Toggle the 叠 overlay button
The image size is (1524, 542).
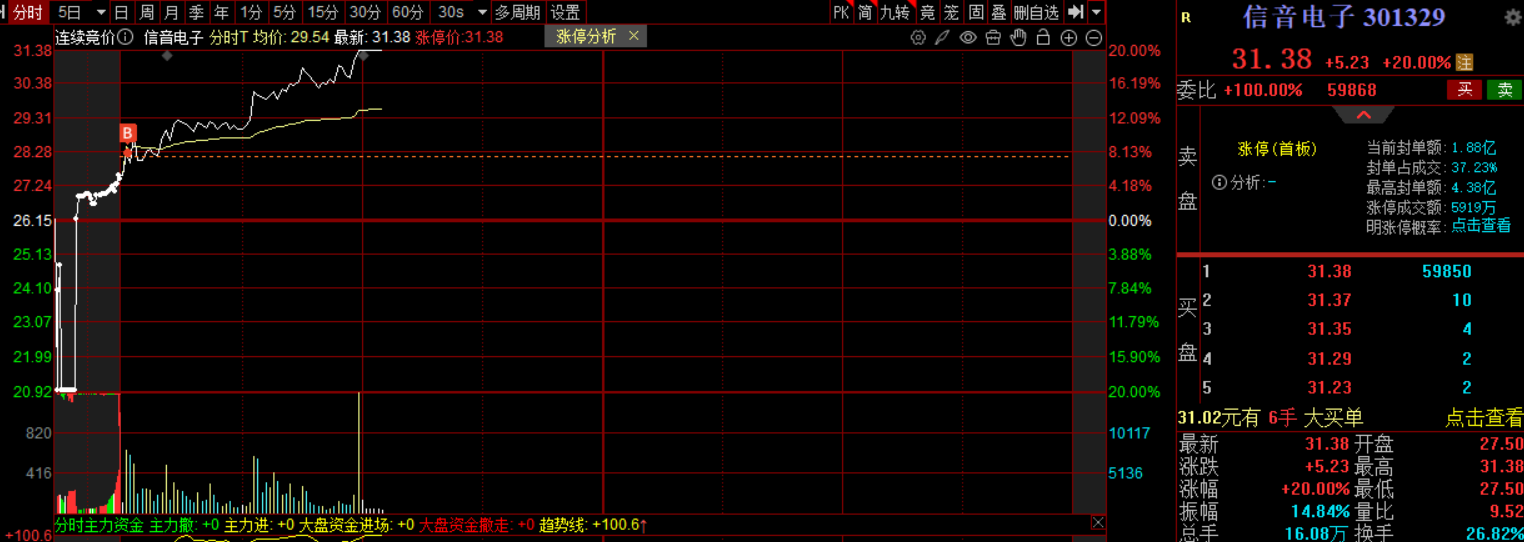pos(999,12)
